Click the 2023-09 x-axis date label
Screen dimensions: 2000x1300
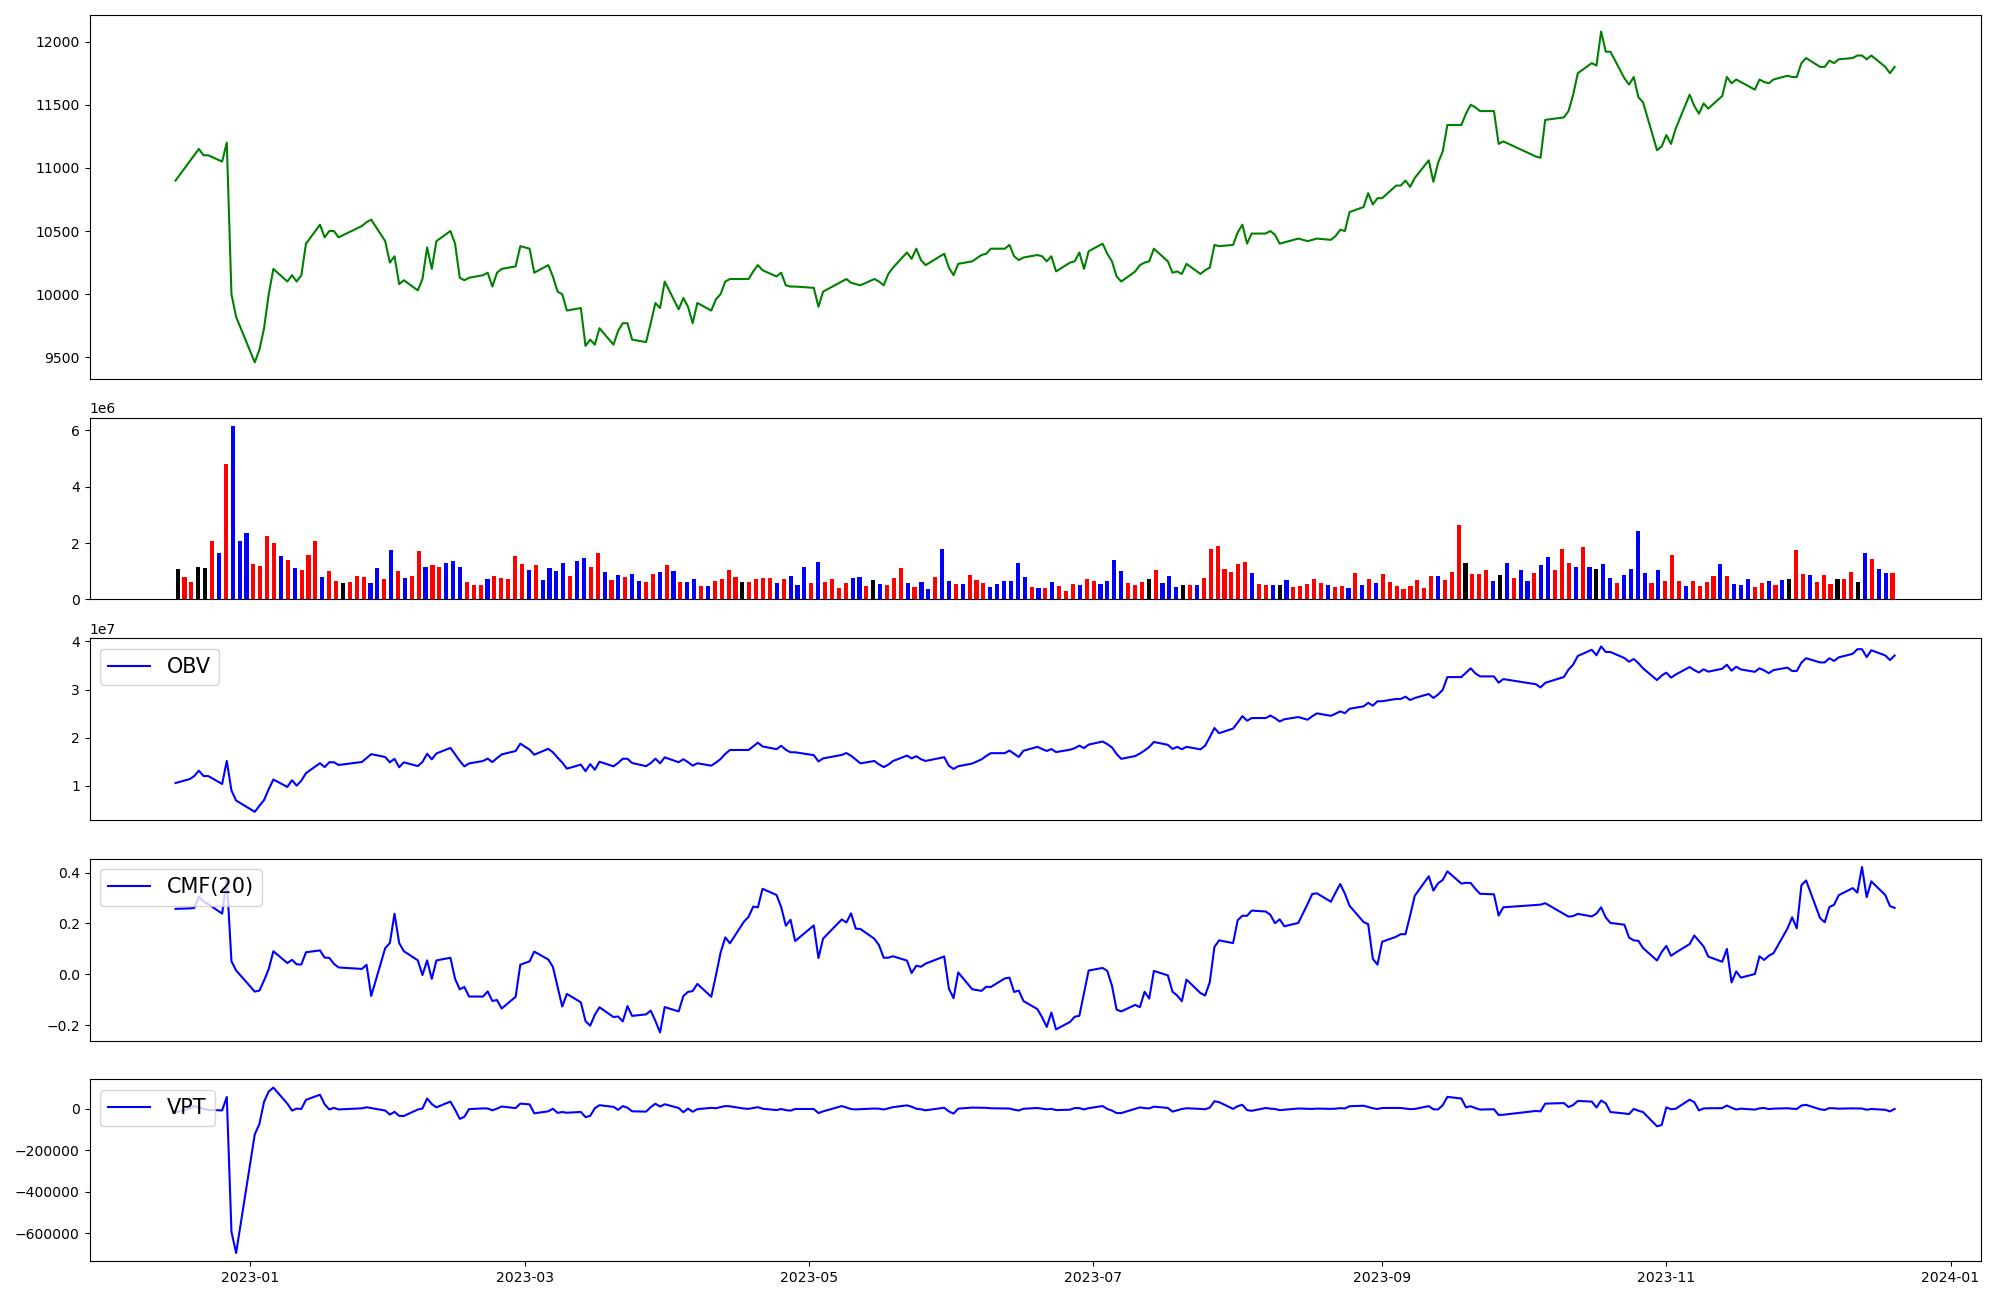[1382, 1277]
